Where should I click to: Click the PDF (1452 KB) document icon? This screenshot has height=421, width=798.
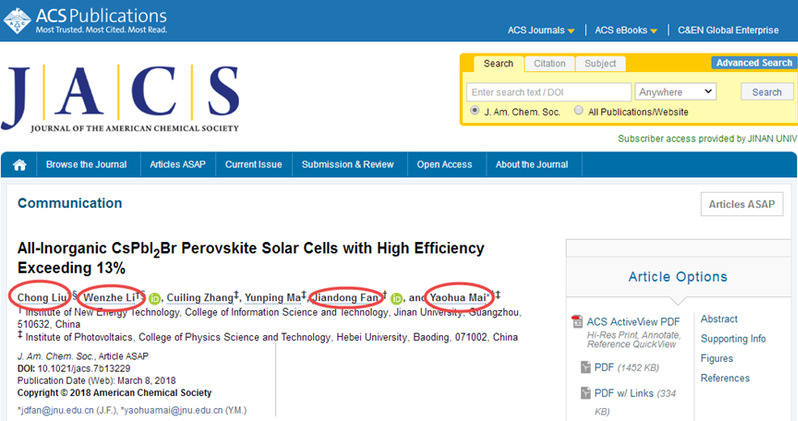coord(585,367)
